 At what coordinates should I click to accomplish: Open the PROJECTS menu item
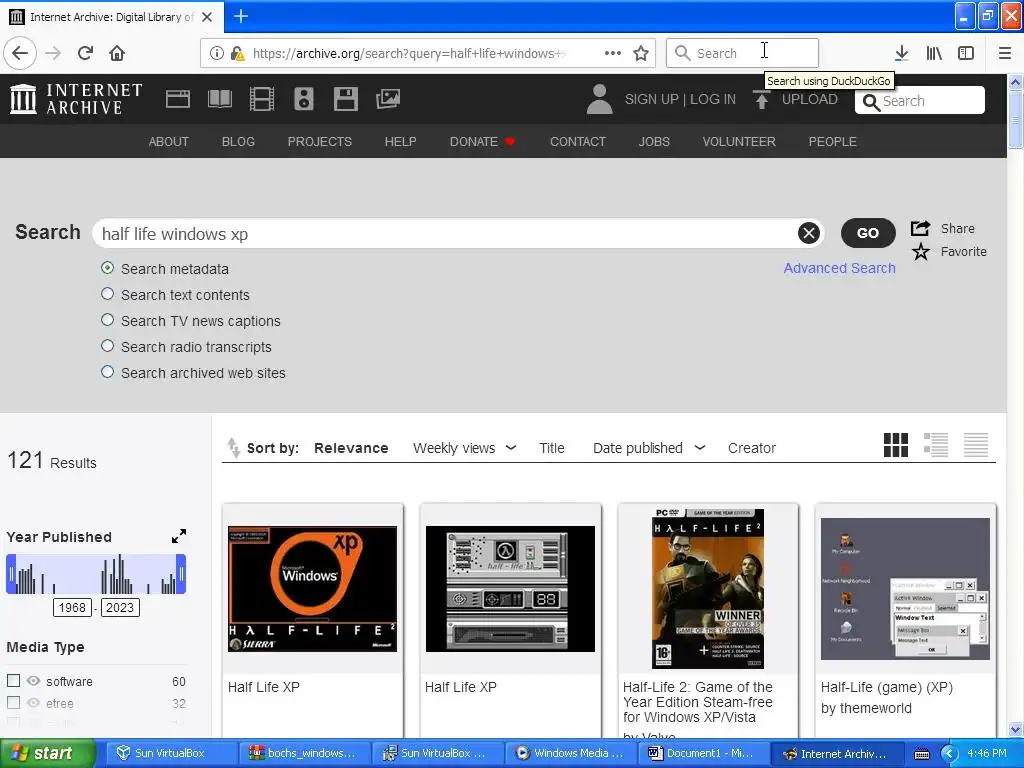320,142
